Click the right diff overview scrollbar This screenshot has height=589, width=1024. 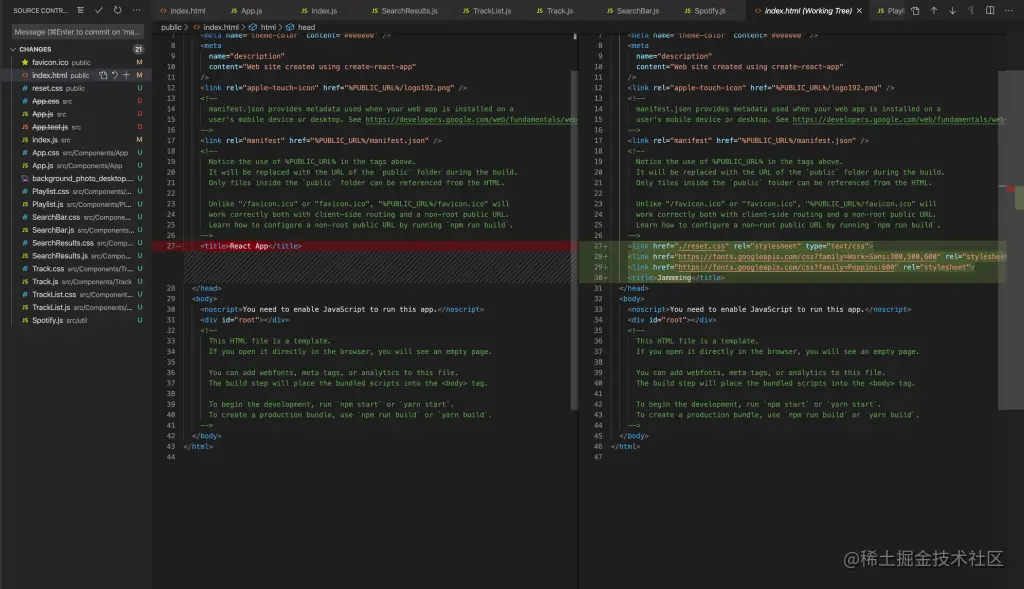coord(1011,240)
